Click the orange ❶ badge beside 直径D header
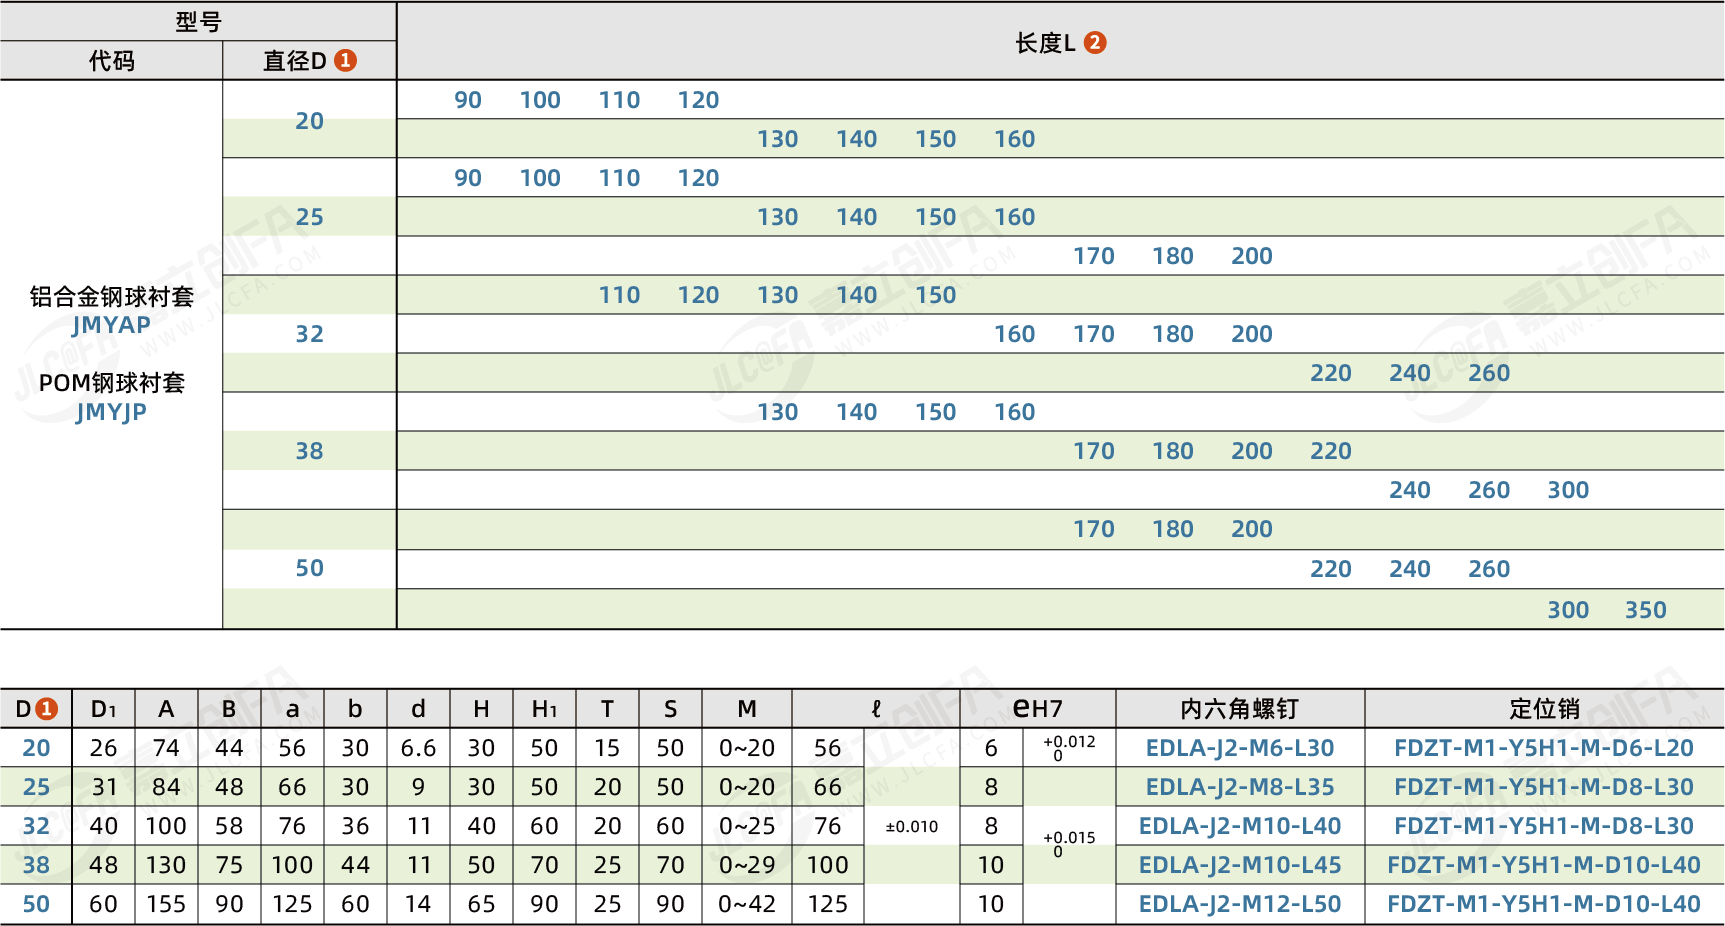 click(347, 60)
